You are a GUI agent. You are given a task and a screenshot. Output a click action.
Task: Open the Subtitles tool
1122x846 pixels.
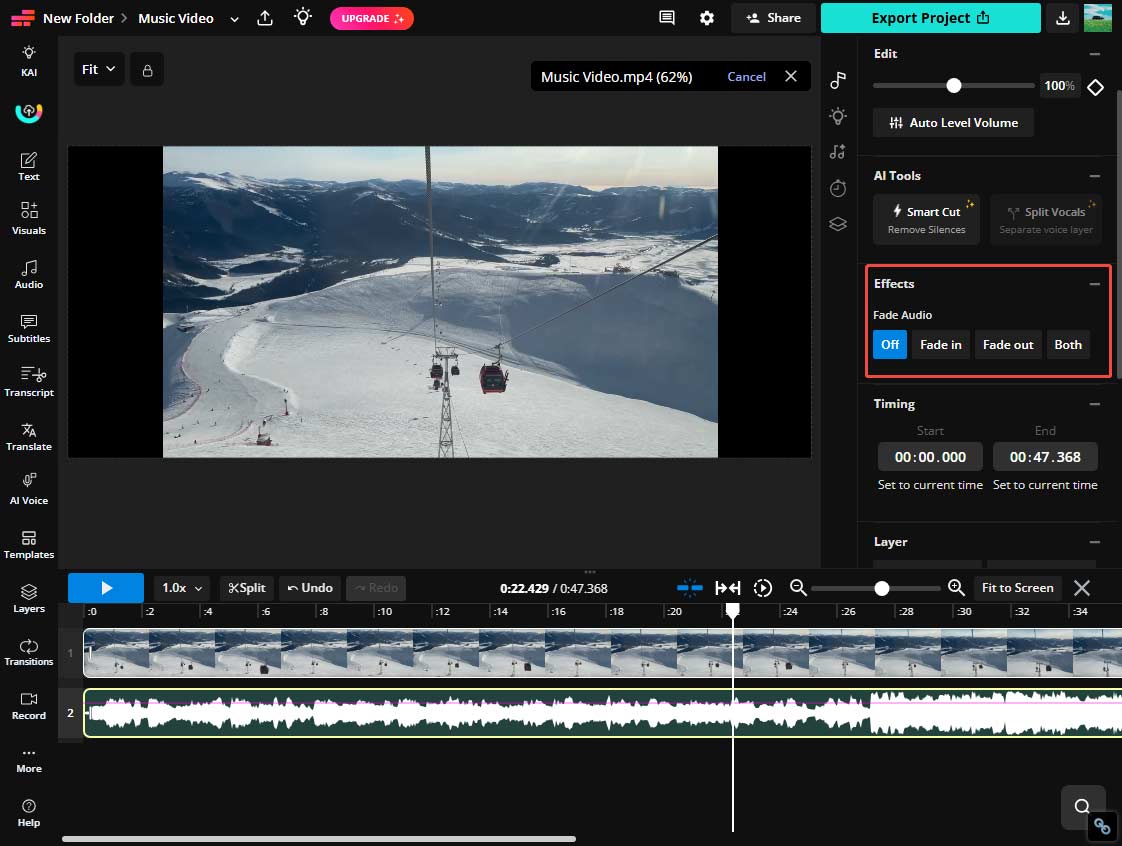pos(29,329)
